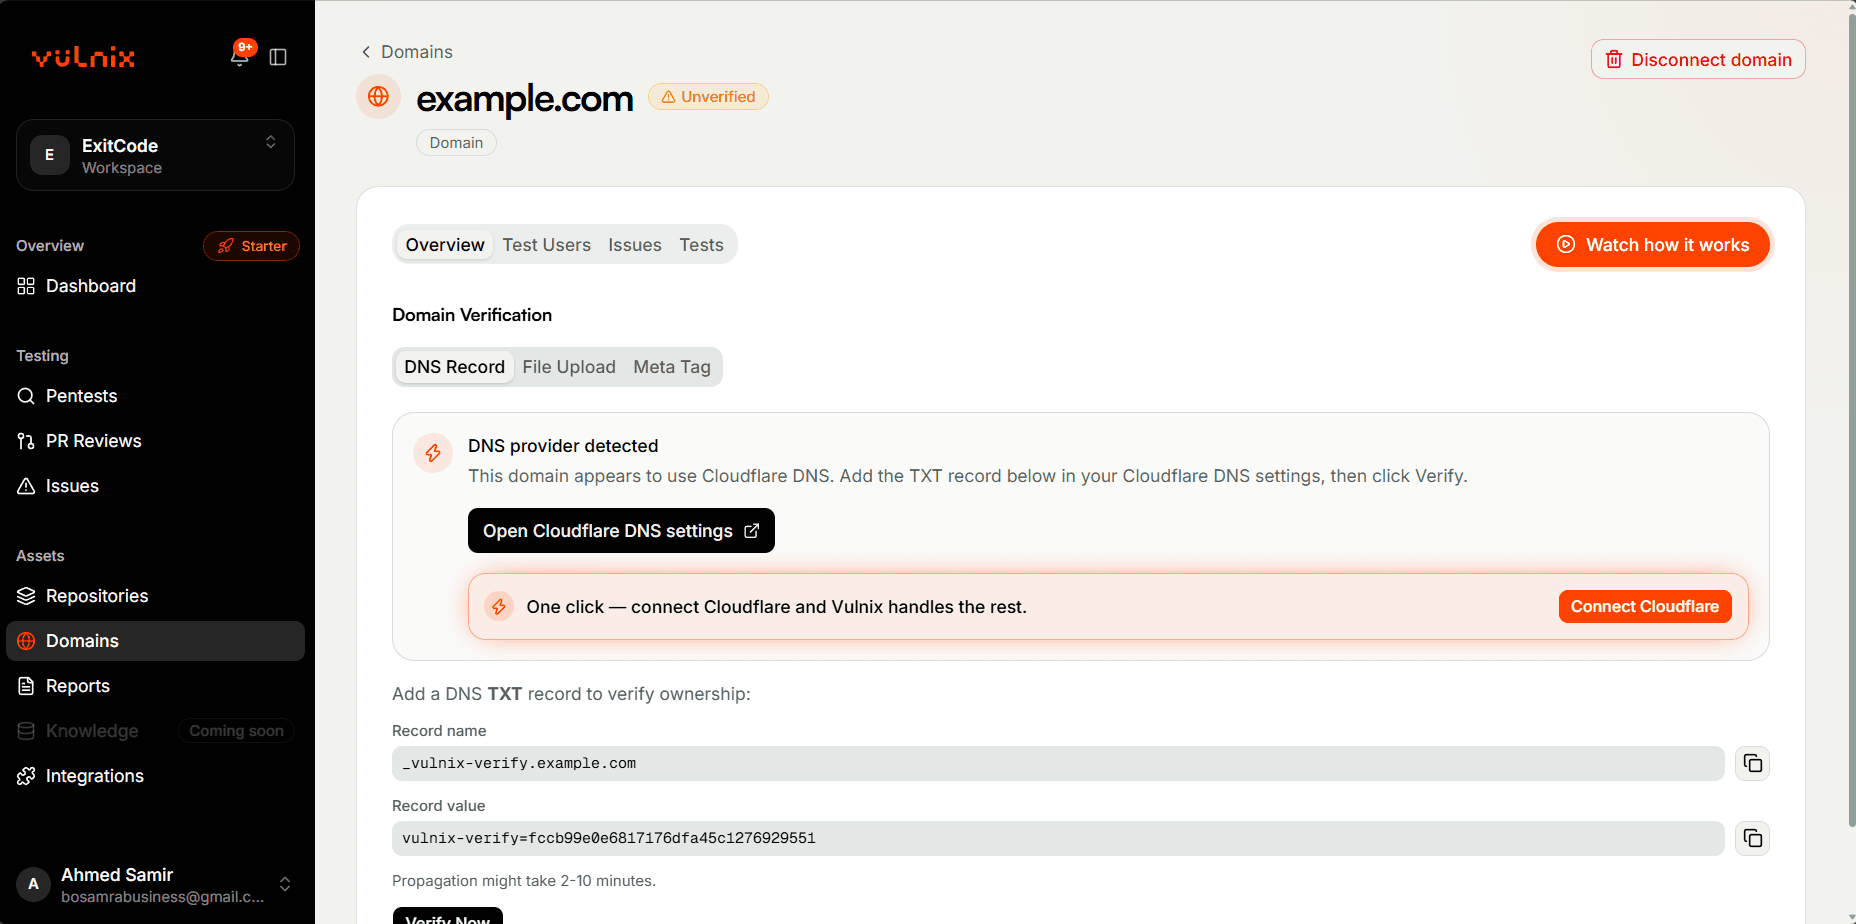Click the Reports document icon
The width and height of the screenshot is (1856, 924).
26,686
